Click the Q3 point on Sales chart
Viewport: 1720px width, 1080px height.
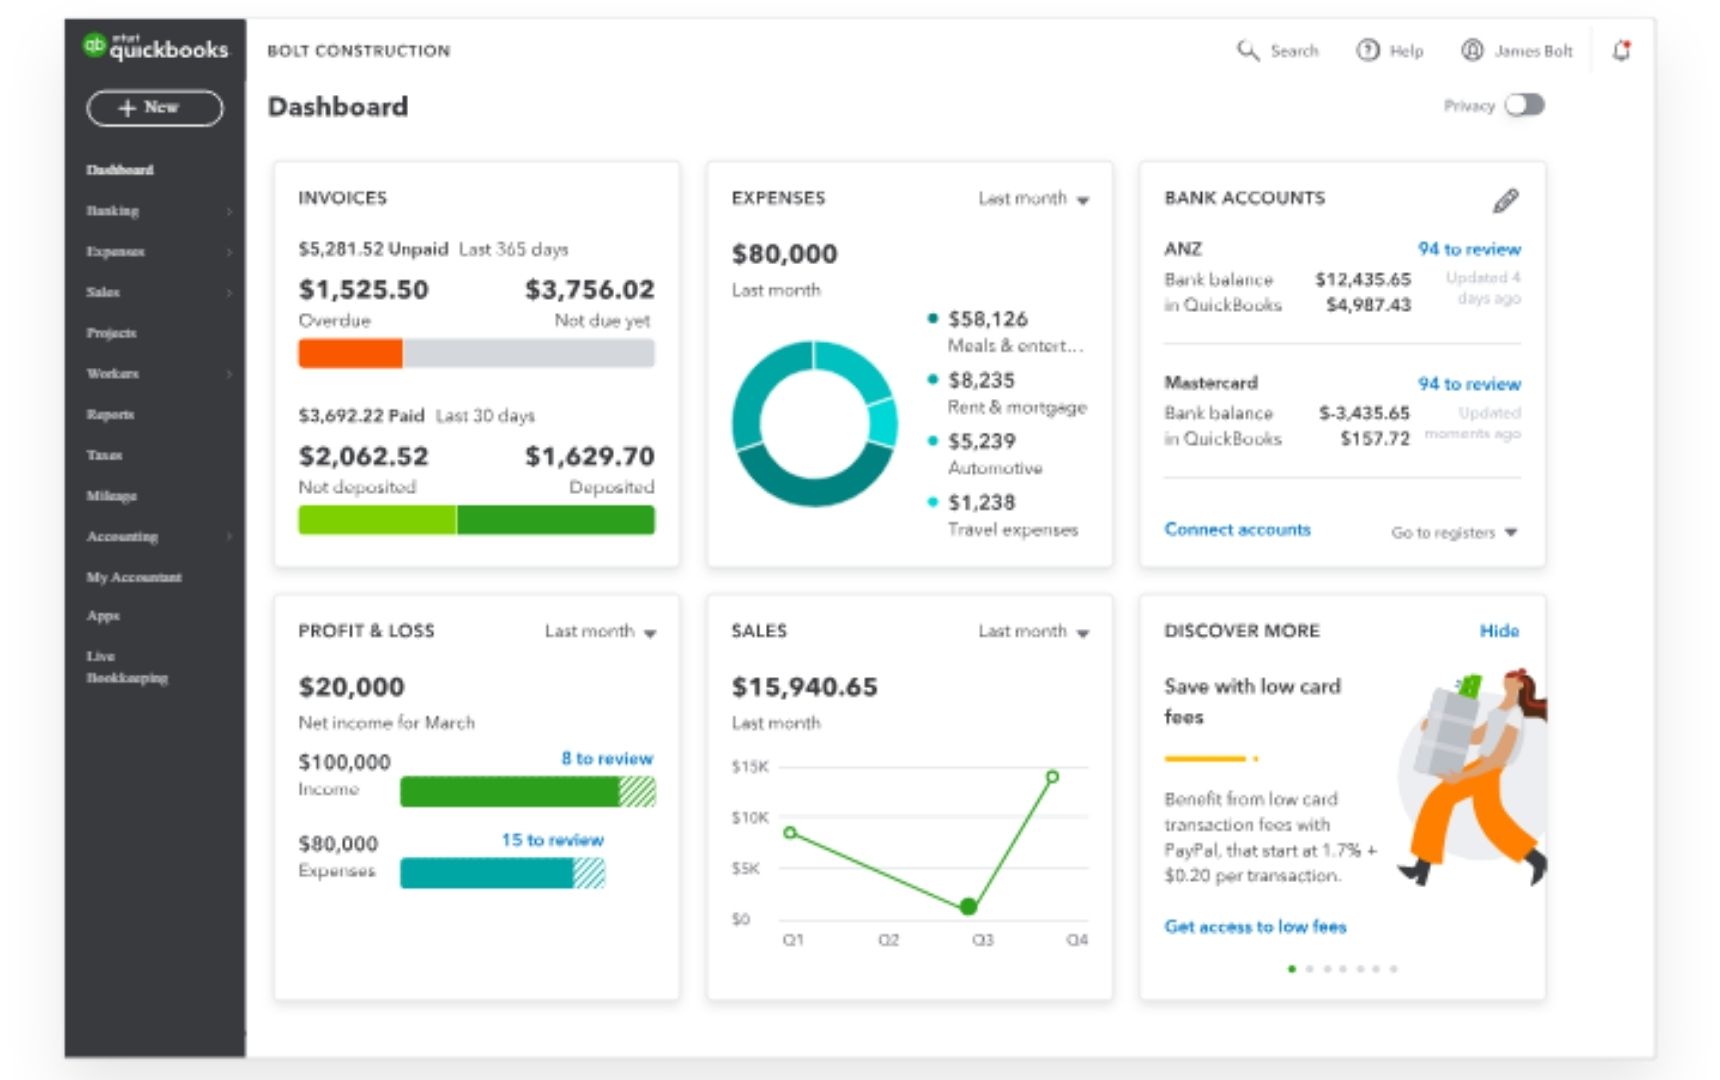click(968, 907)
